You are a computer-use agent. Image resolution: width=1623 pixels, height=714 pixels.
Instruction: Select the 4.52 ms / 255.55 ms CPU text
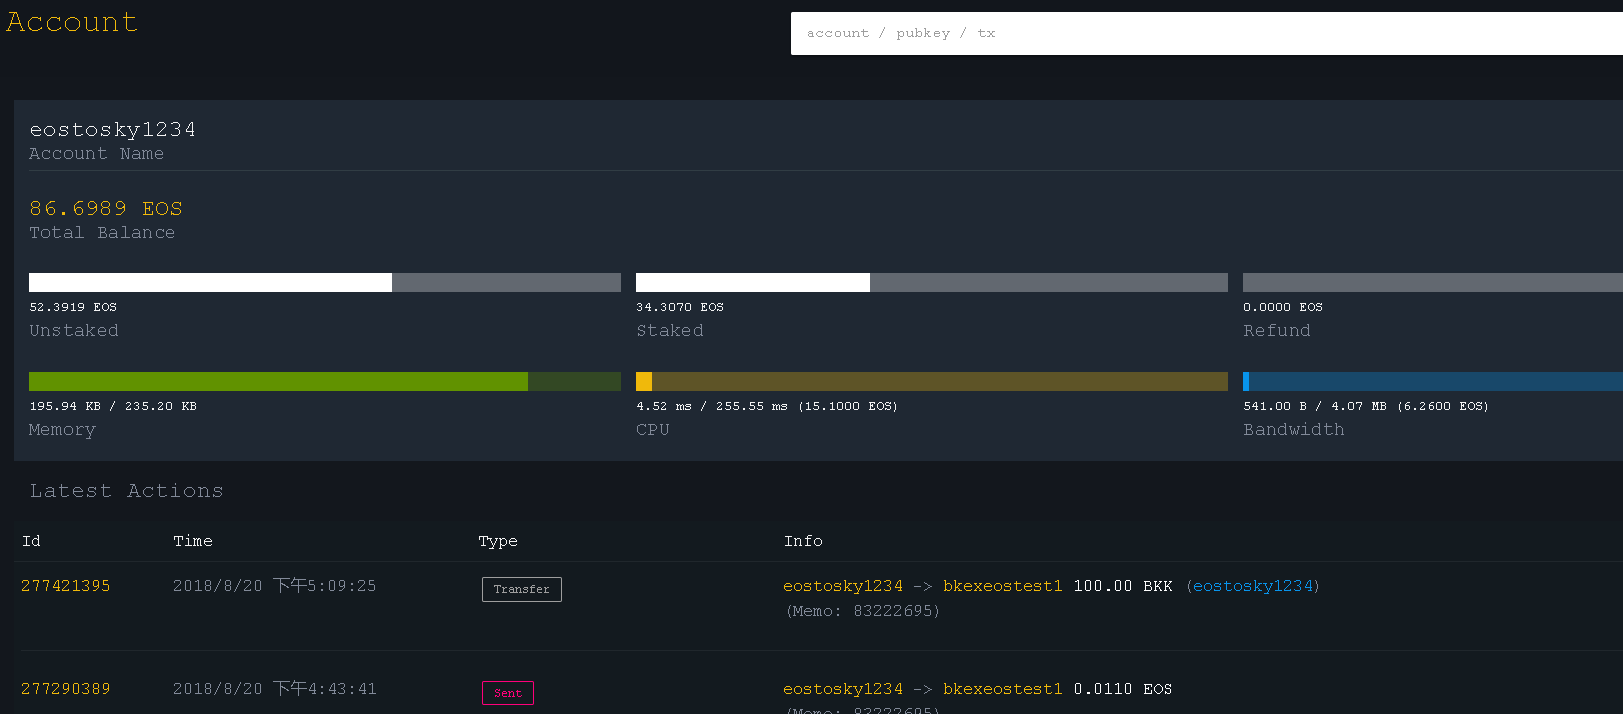[x=767, y=406]
